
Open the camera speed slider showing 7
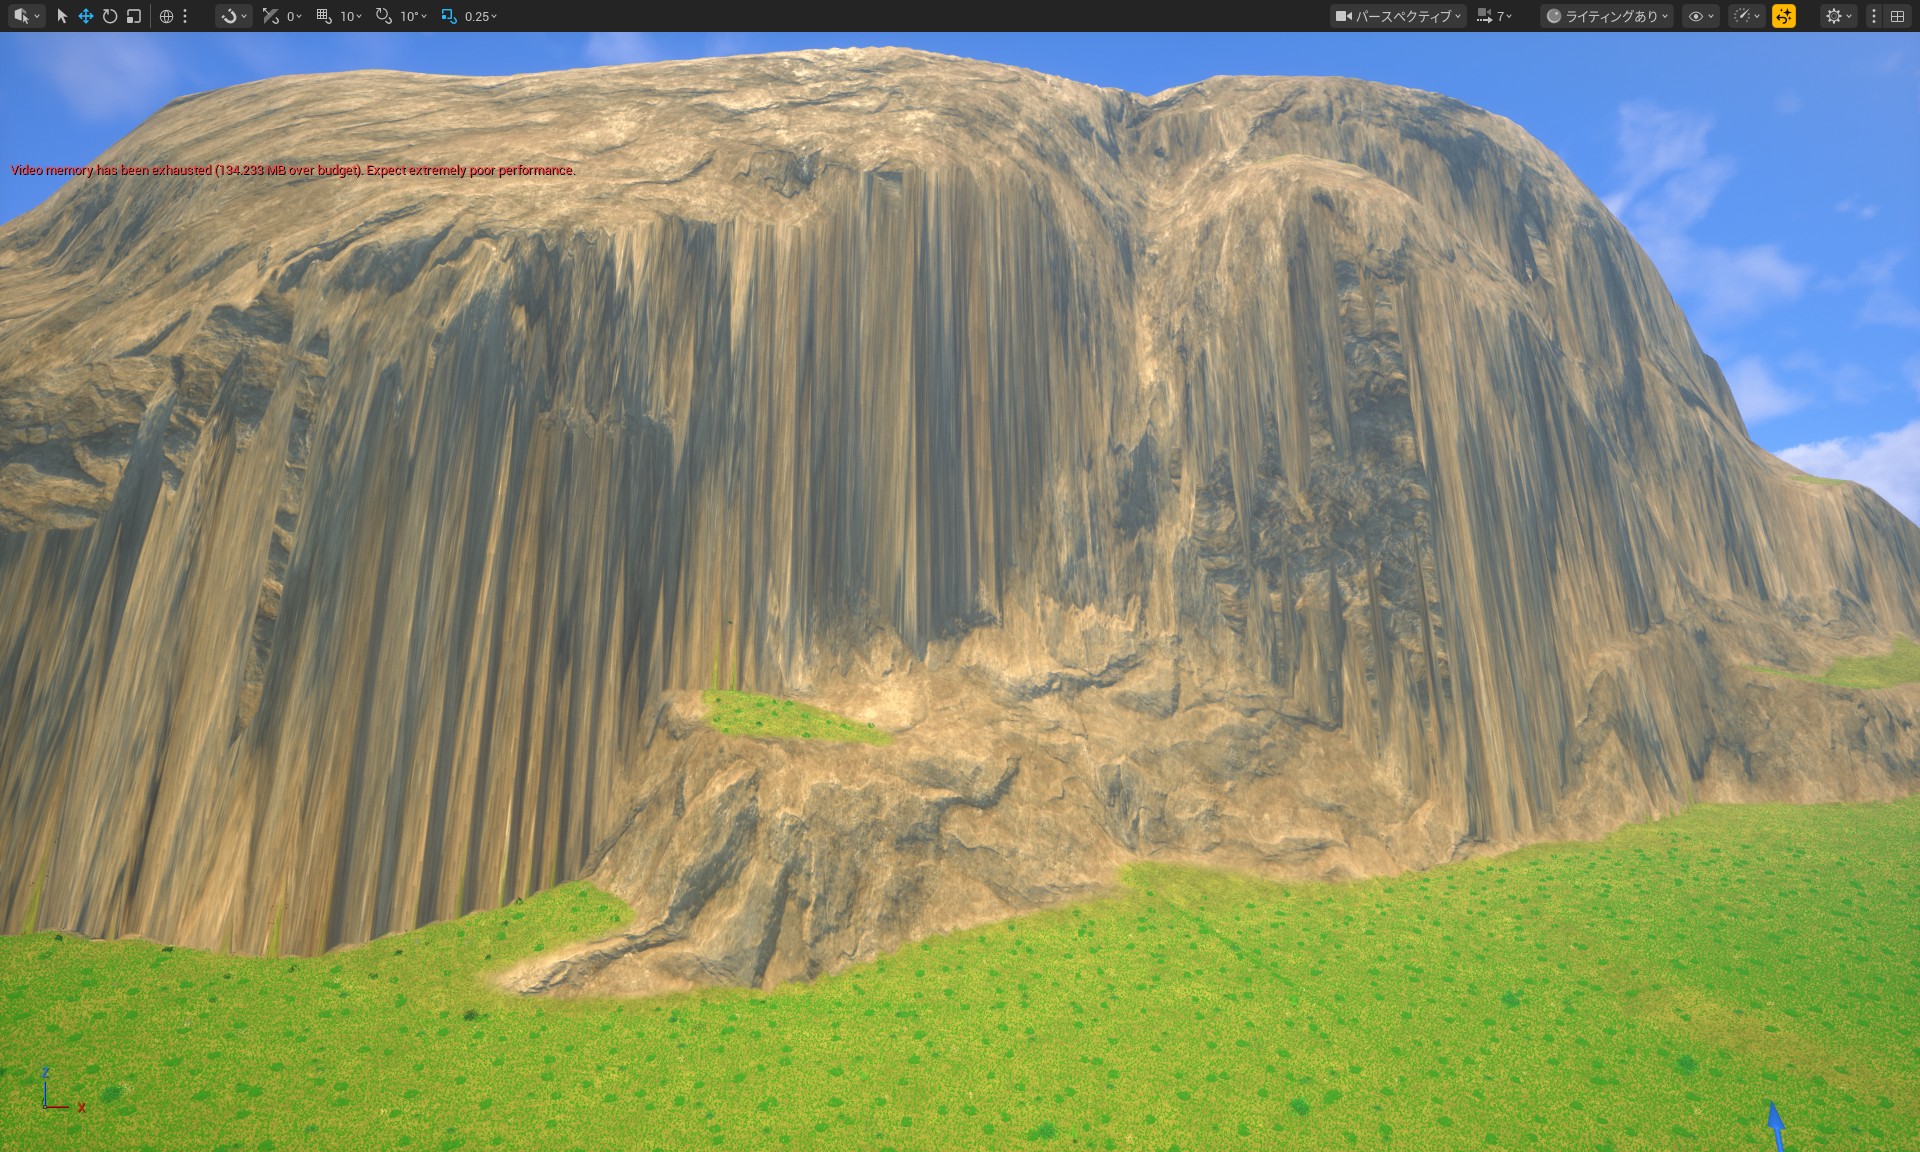(1503, 16)
